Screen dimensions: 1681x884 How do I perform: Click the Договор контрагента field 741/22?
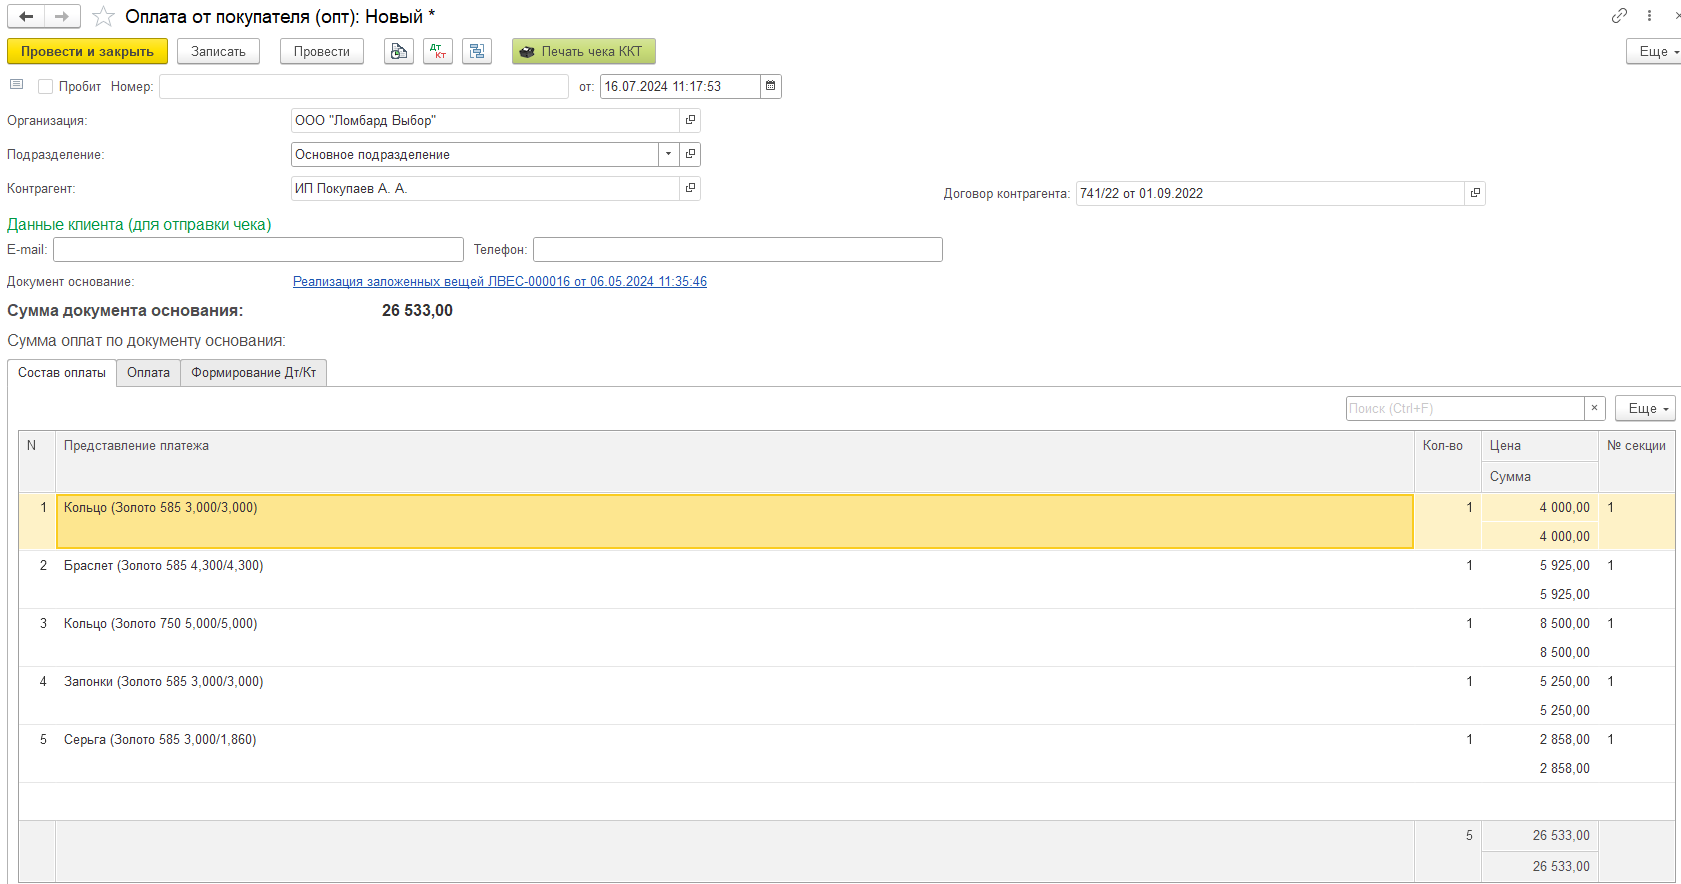pyautogui.click(x=1270, y=193)
